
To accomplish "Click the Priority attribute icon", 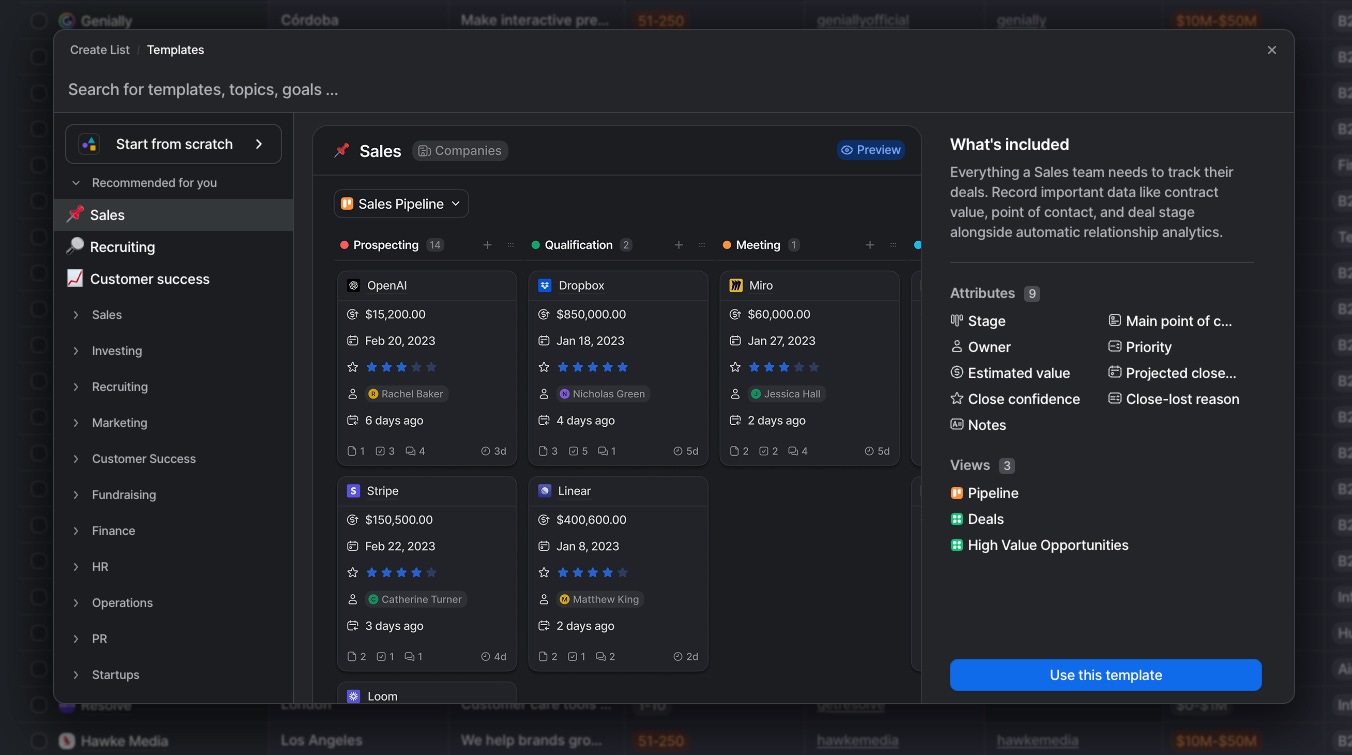I will [1115, 347].
